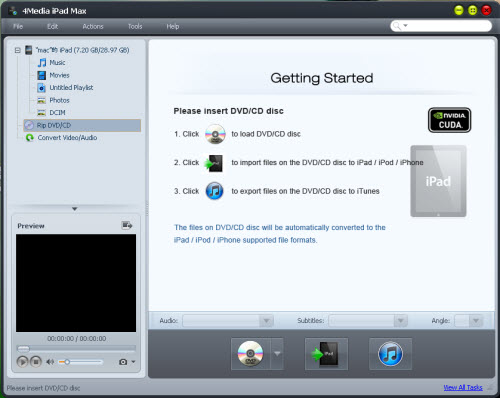Click the DVD disc icon in step 1
Viewport: 500px width, 398px height.
215,134
